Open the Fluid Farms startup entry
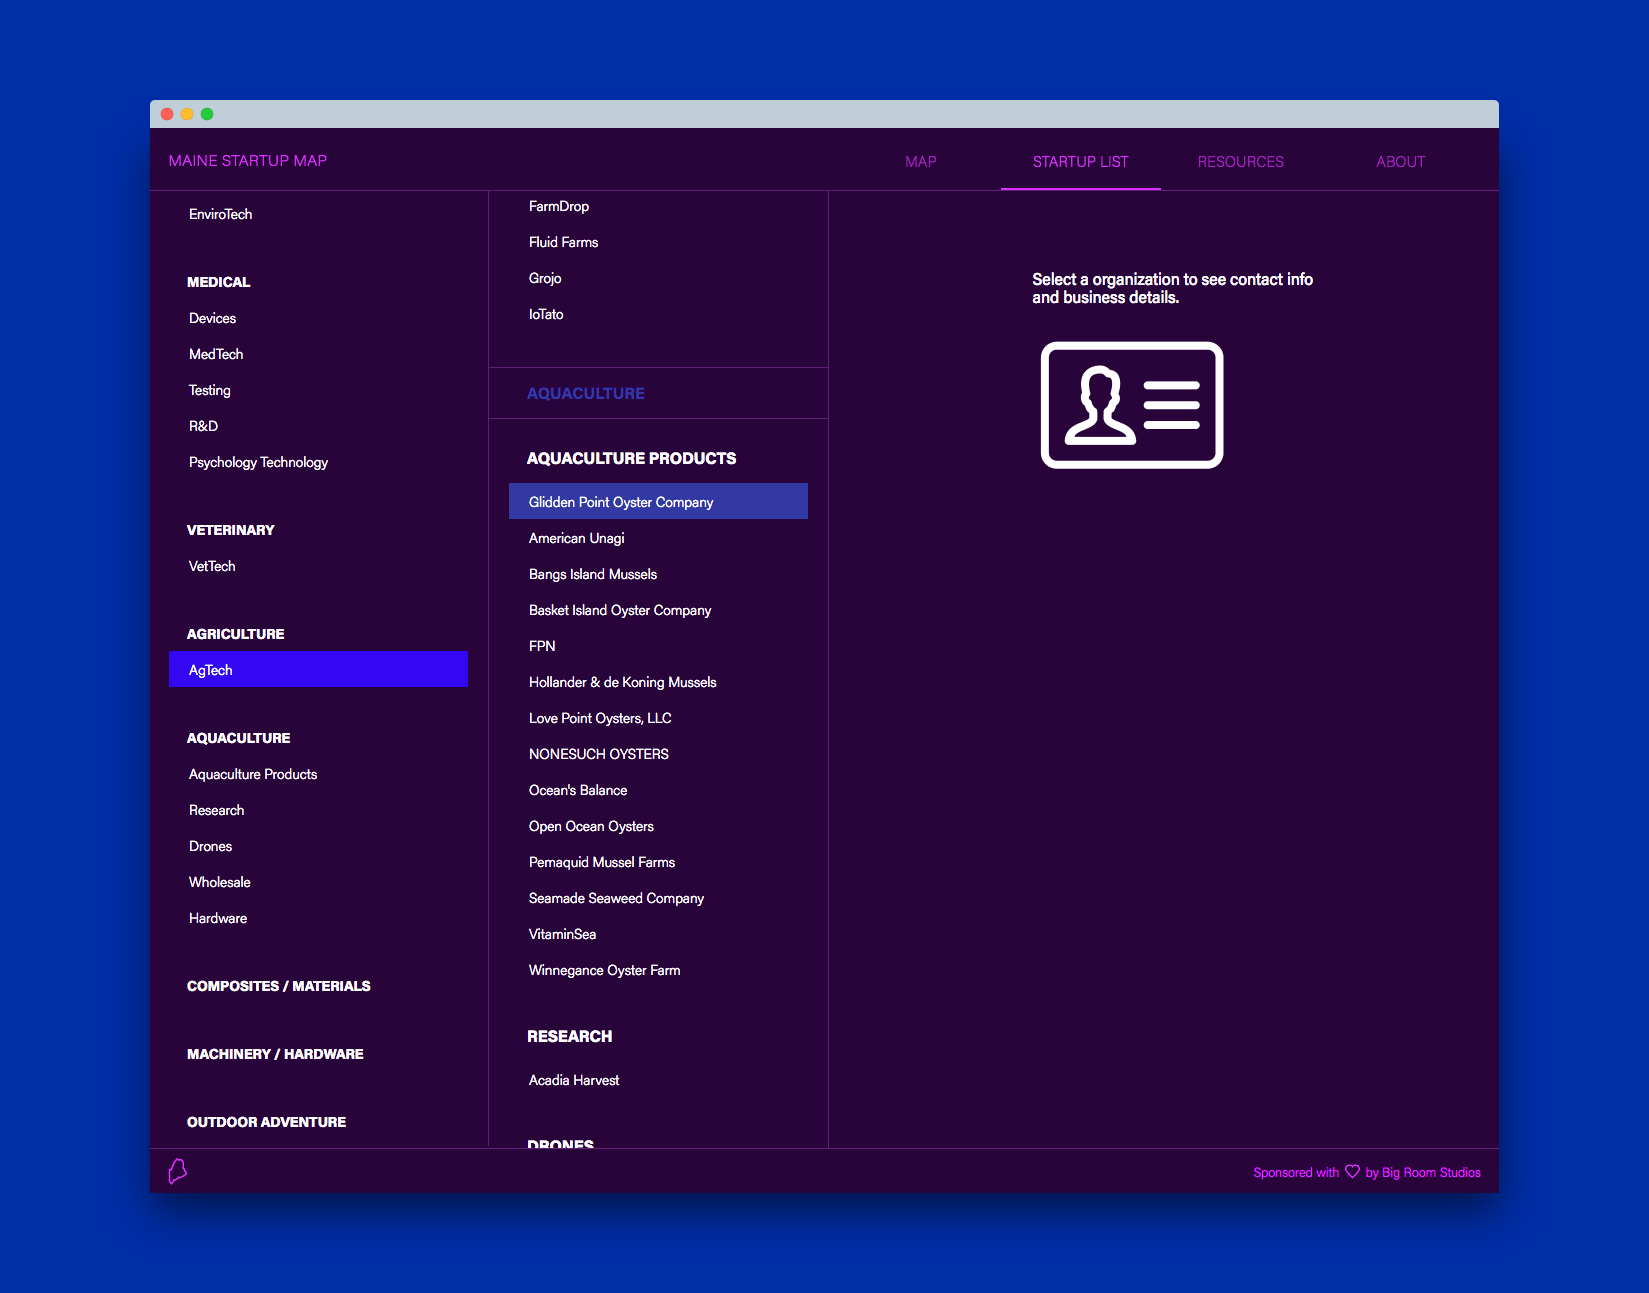The width and height of the screenshot is (1649, 1293). pyautogui.click(x=563, y=242)
